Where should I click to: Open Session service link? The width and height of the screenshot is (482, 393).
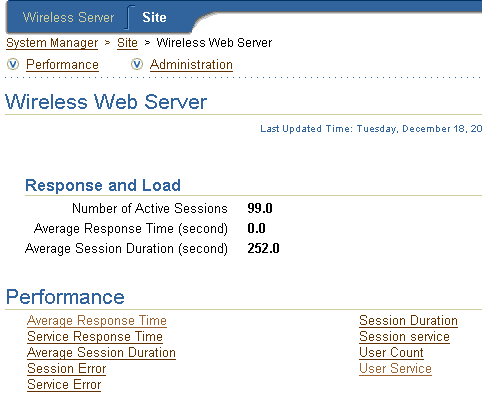pyautogui.click(x=404, y=337)
